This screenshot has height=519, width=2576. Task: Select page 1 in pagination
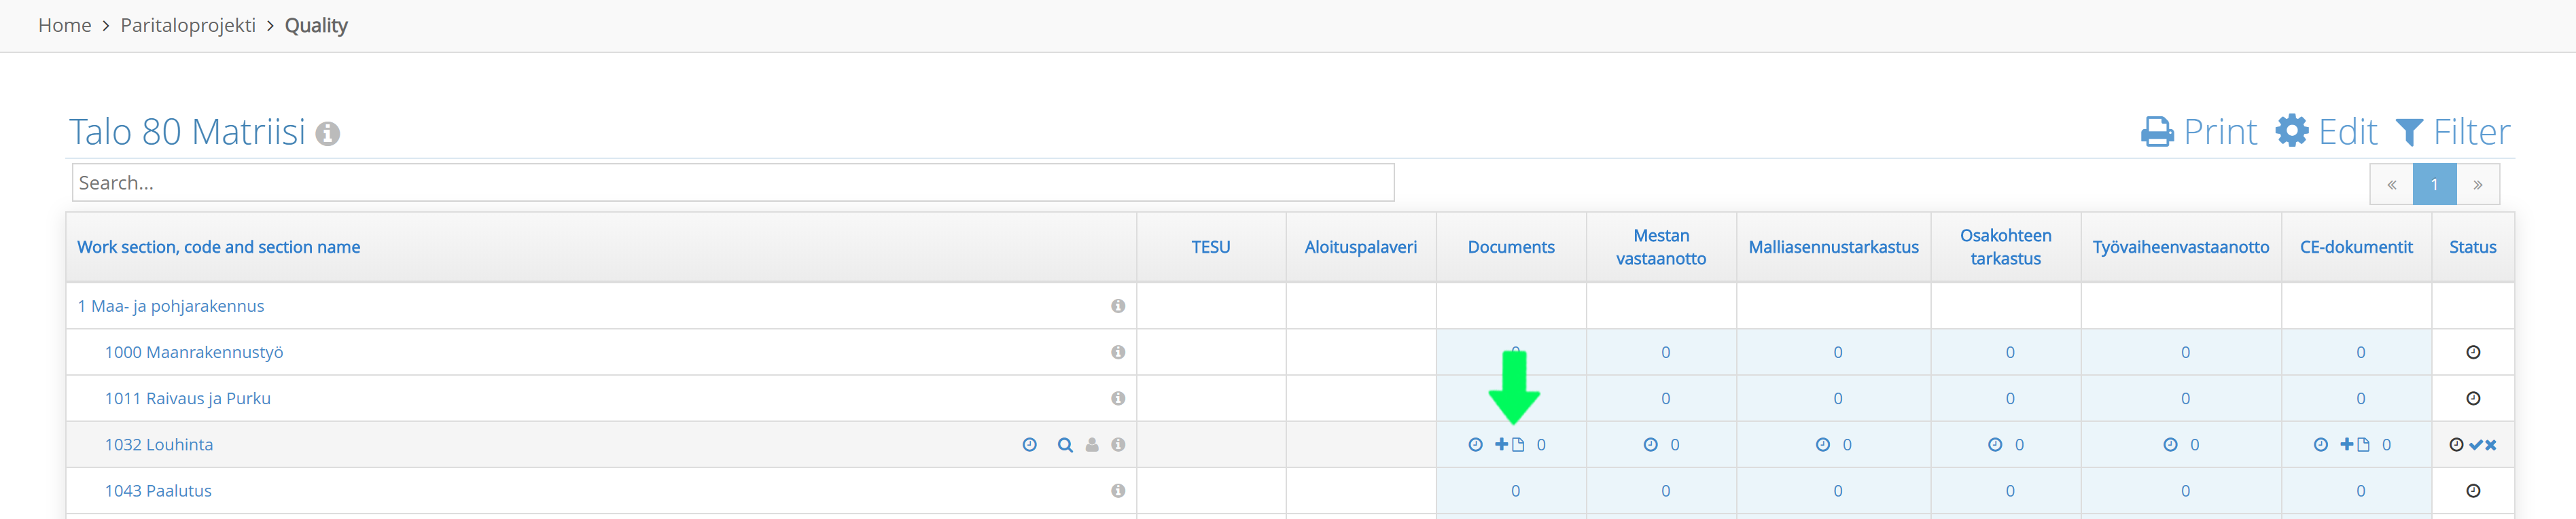(x=2434, y=184)
